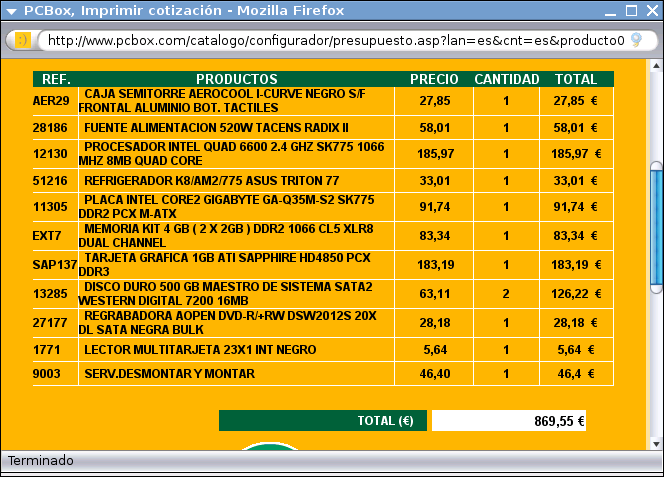Select reference SAP137
664x477 pixels.
55,265
